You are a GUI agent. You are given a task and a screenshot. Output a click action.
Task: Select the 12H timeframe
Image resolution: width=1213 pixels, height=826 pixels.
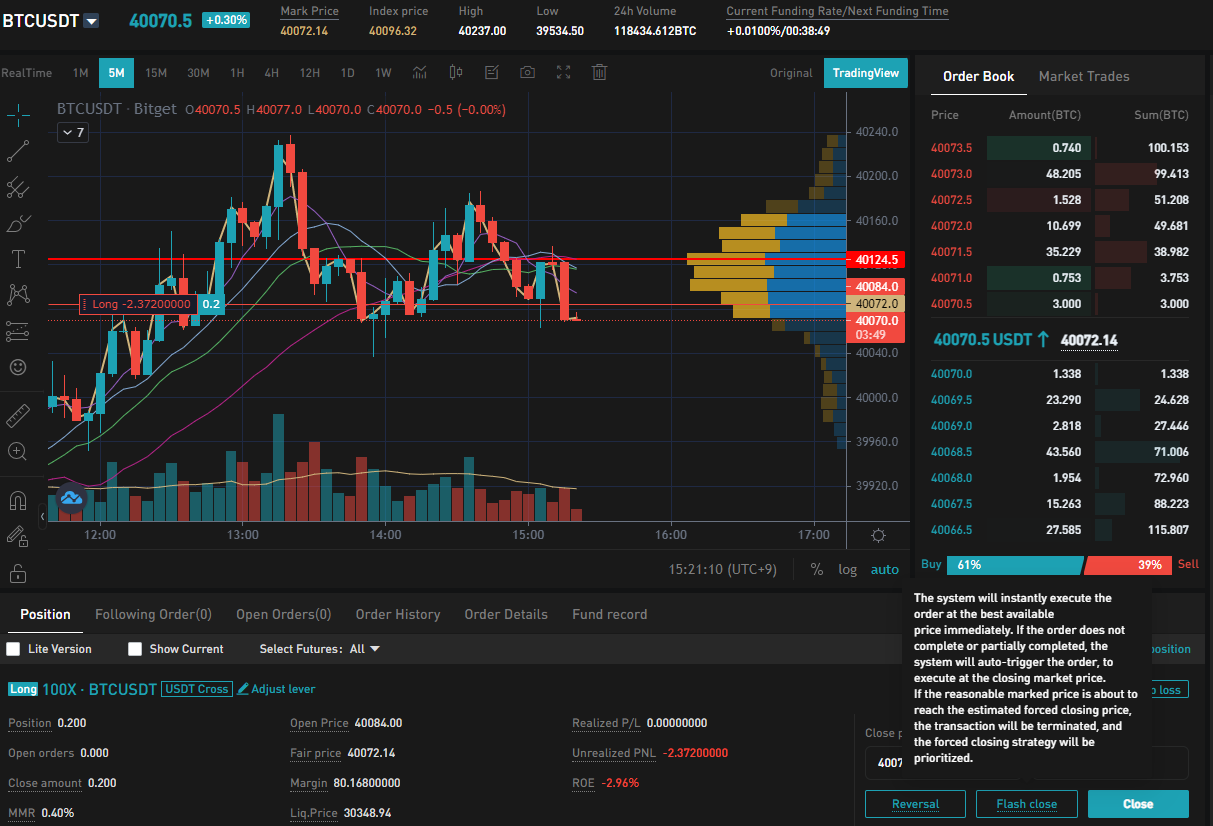coord(309,73)
